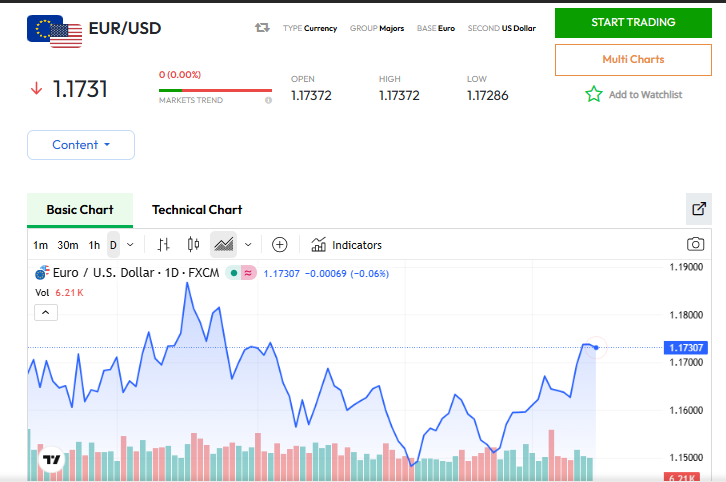Click the compare or add symbol plus icon
Viewport: 726px width, 482px height.
tap(280, 245)
